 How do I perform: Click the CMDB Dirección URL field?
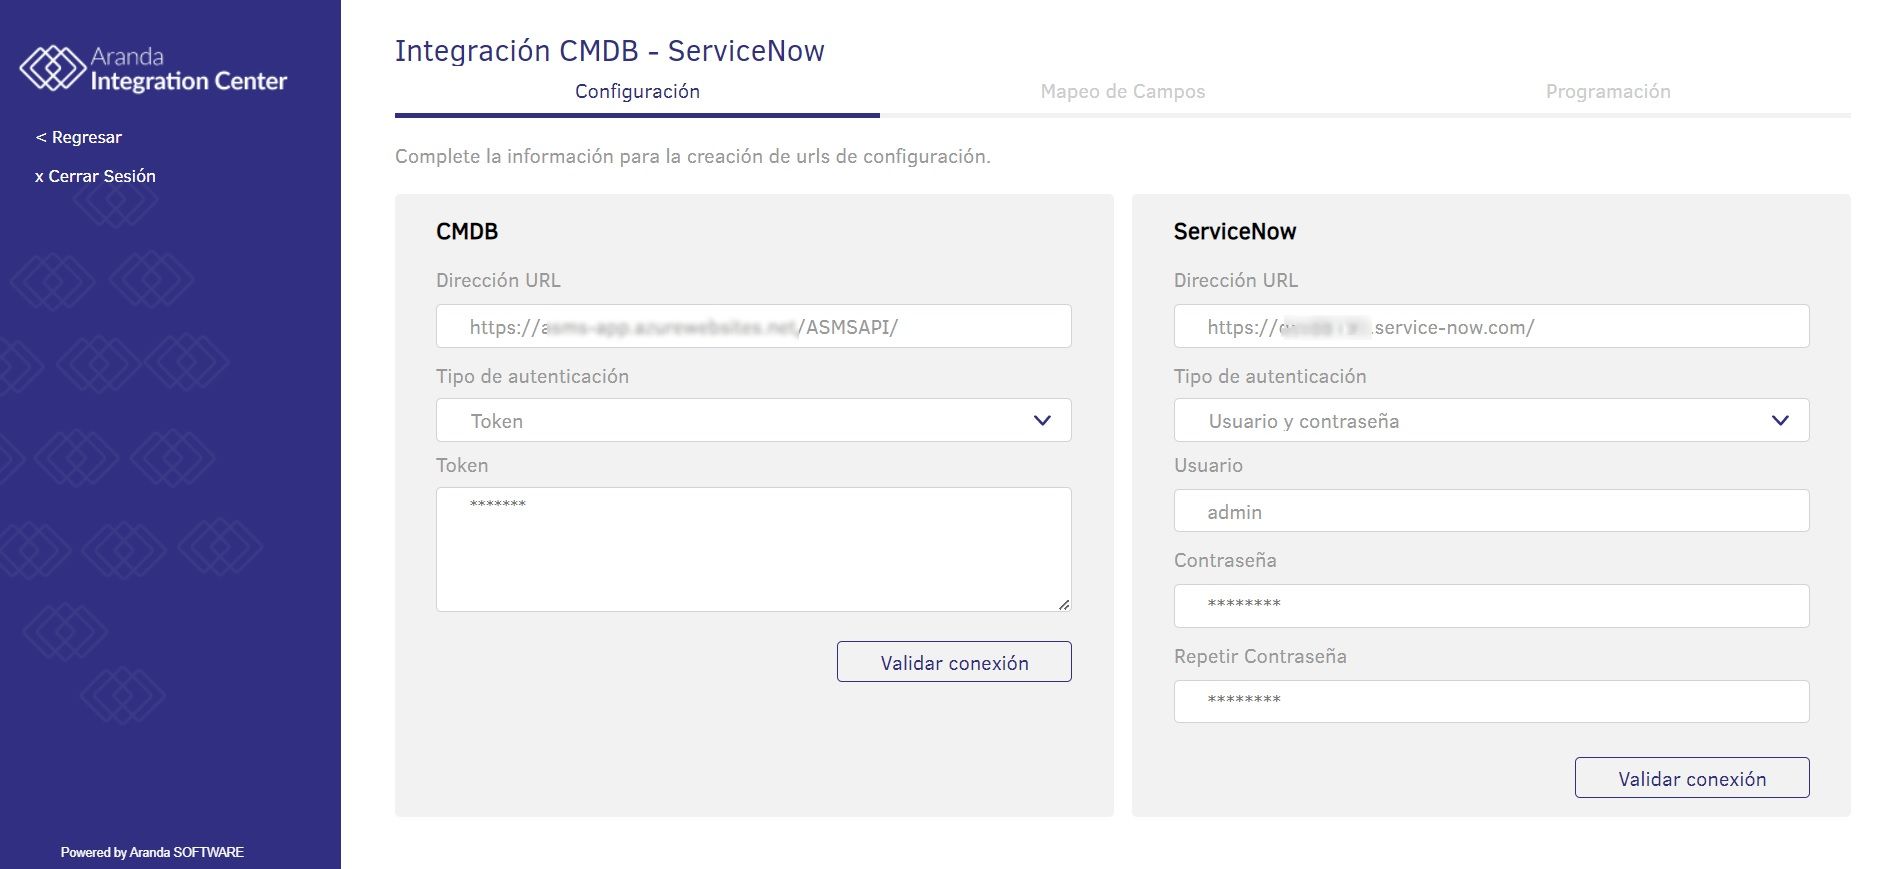(753, 327)
